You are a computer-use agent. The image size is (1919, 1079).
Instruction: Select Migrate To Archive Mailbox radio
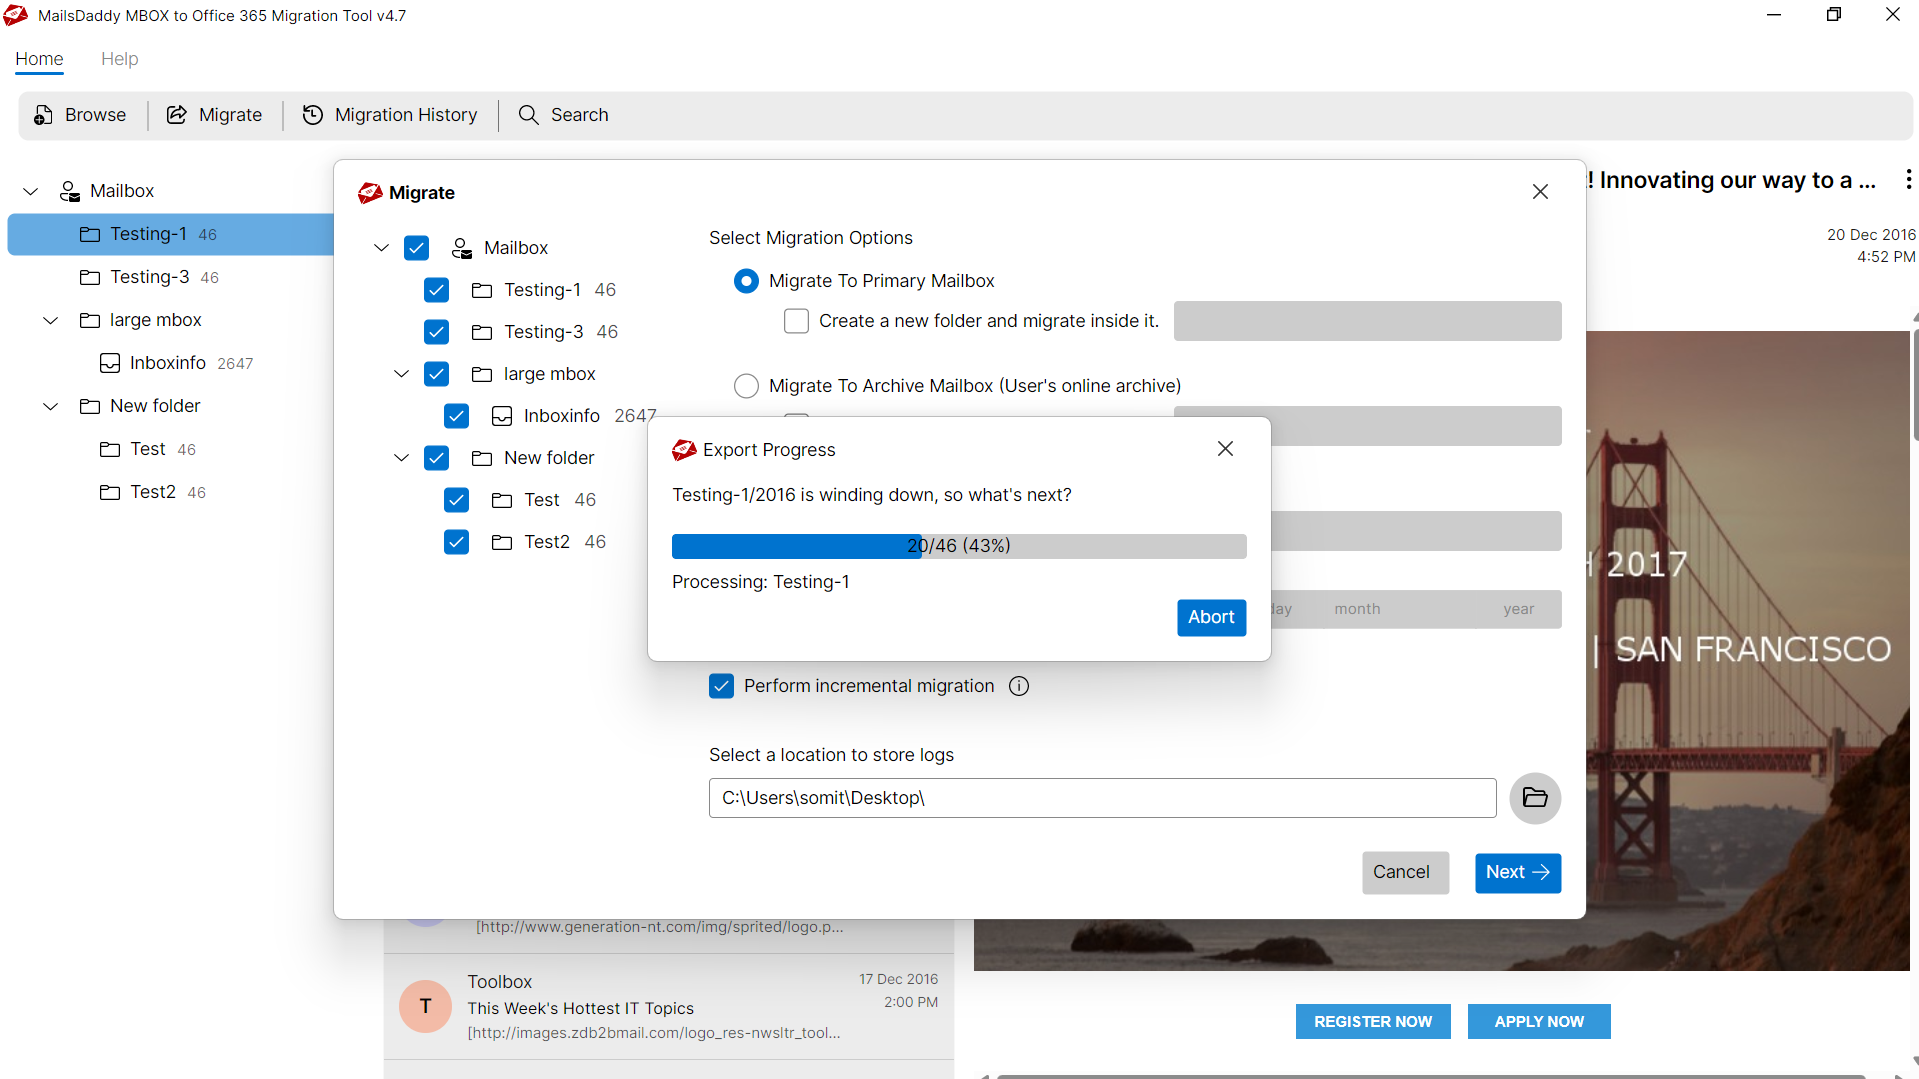[x=747, y=386]
